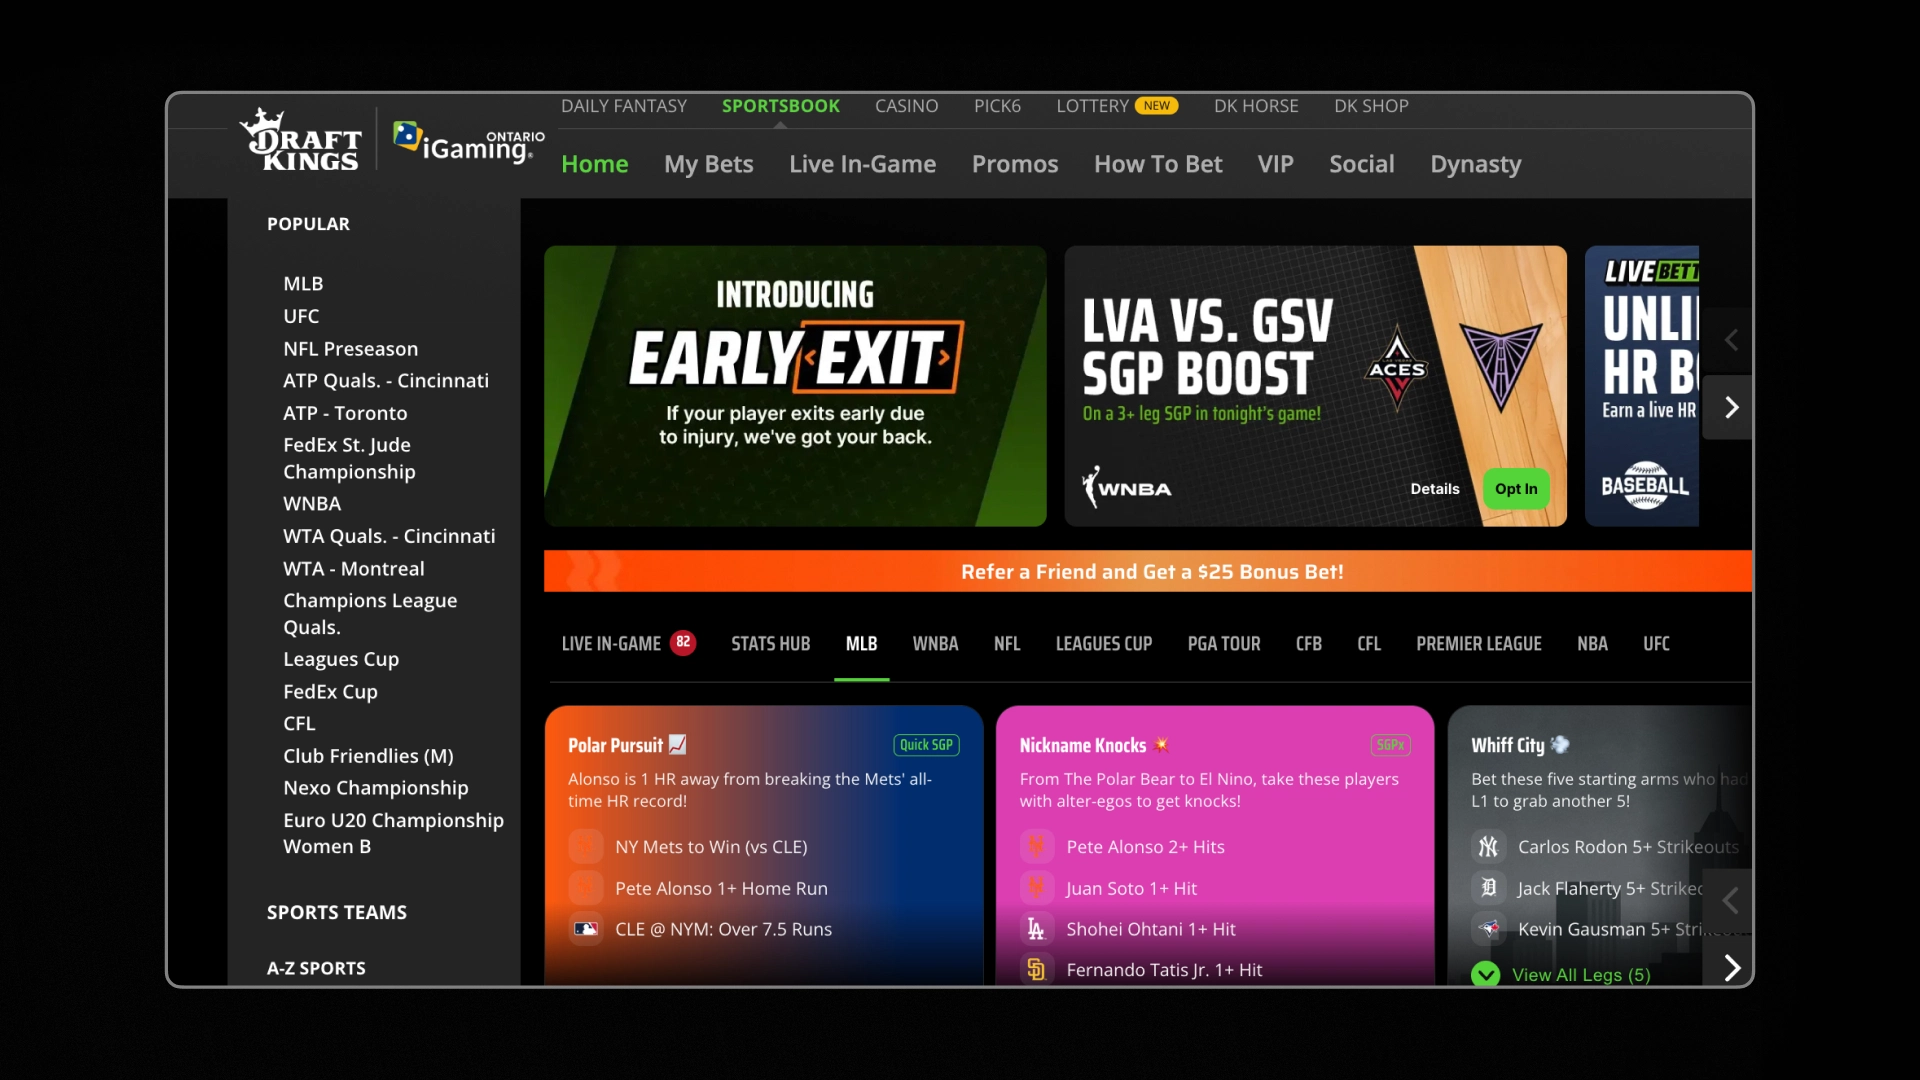
Task: Click the 82 live games badge
Action: pyautogui.click(x=683, y=642)
